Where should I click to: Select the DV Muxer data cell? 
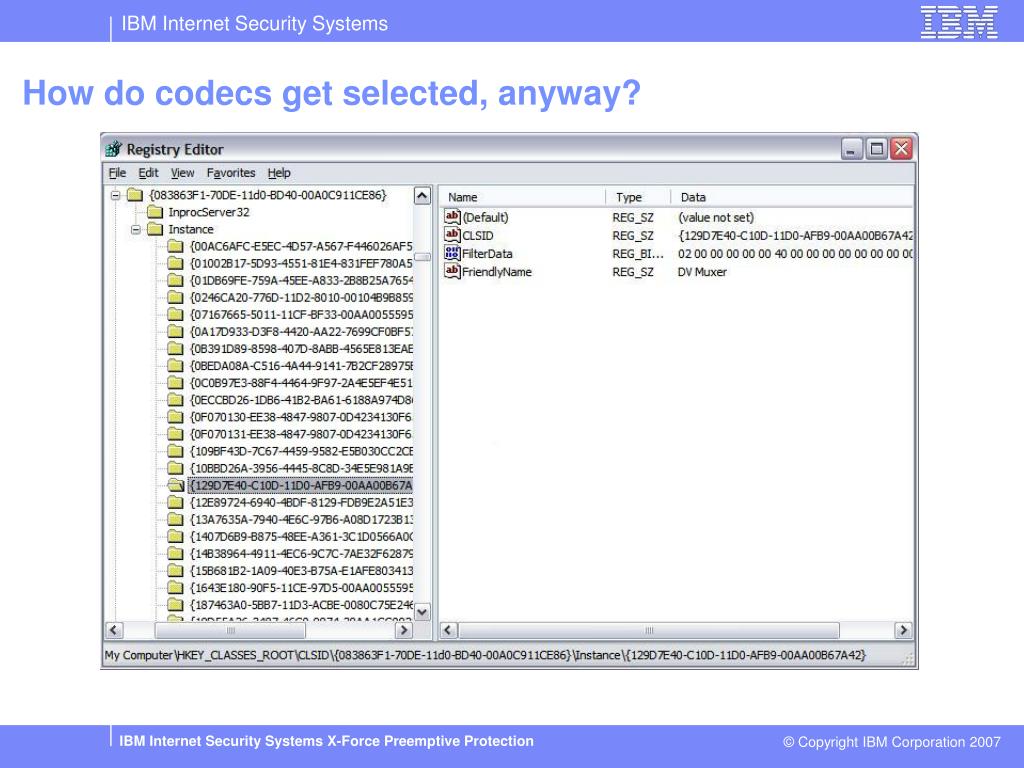click(x=702, y=272)
